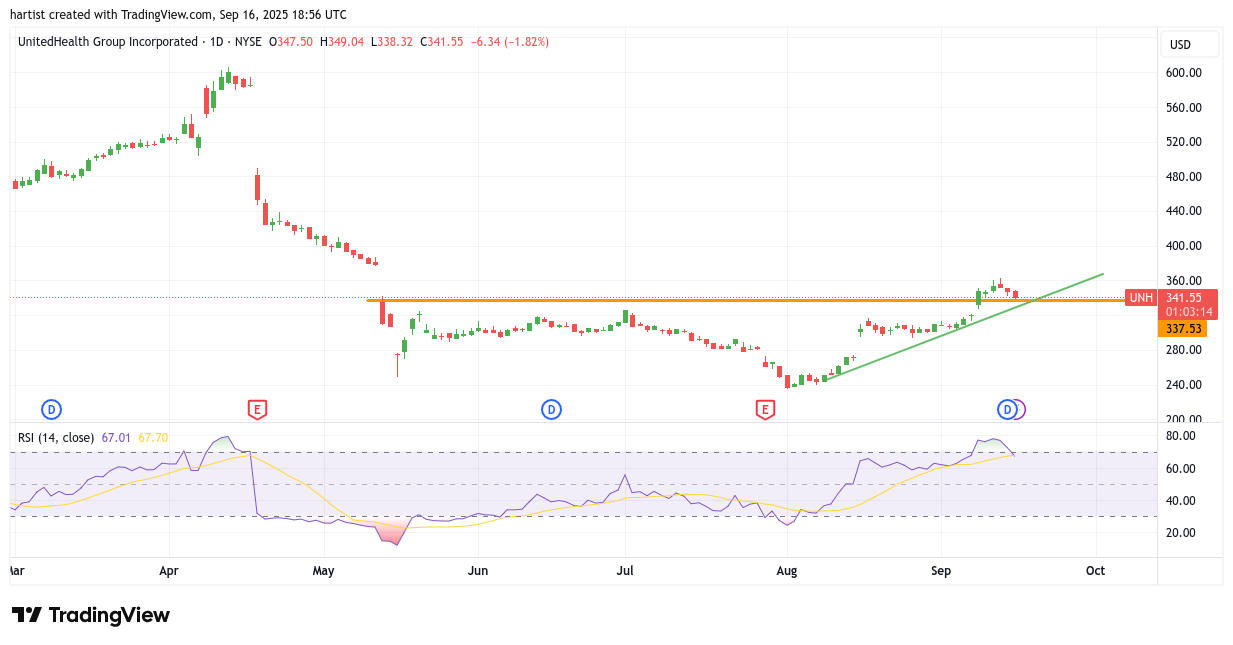Click the yellow RSI average value 67.70
Viewport: 1233px width, 645px height.
pos(153,437)
